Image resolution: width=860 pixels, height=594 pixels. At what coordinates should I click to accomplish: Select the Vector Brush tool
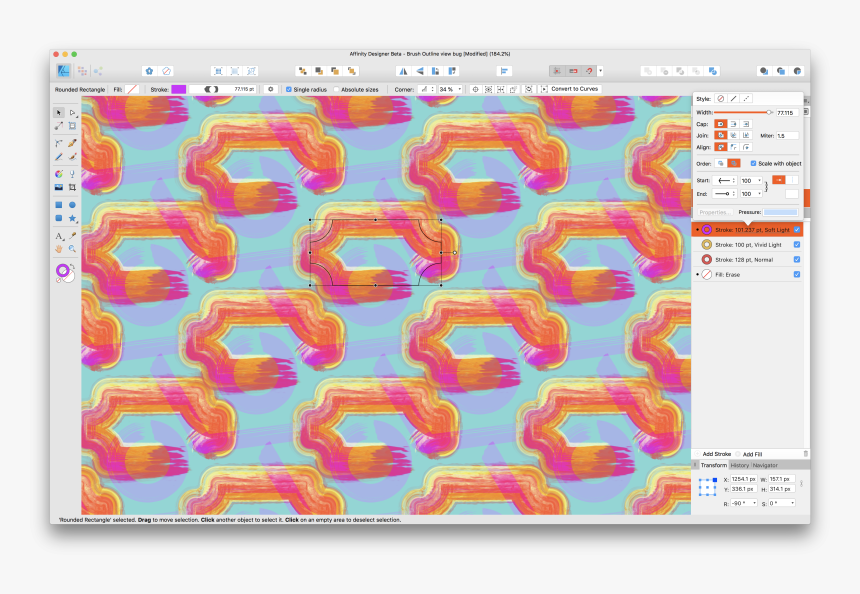pyautogui.click(x=72, y=157)
